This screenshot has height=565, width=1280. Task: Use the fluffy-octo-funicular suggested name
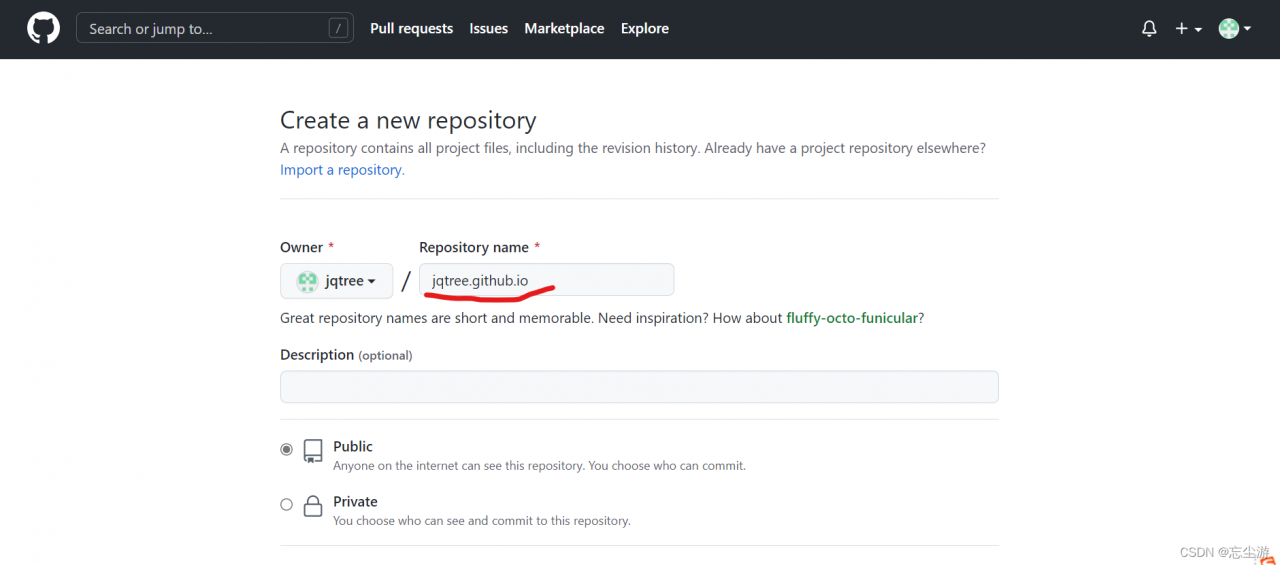pos(852,318)
